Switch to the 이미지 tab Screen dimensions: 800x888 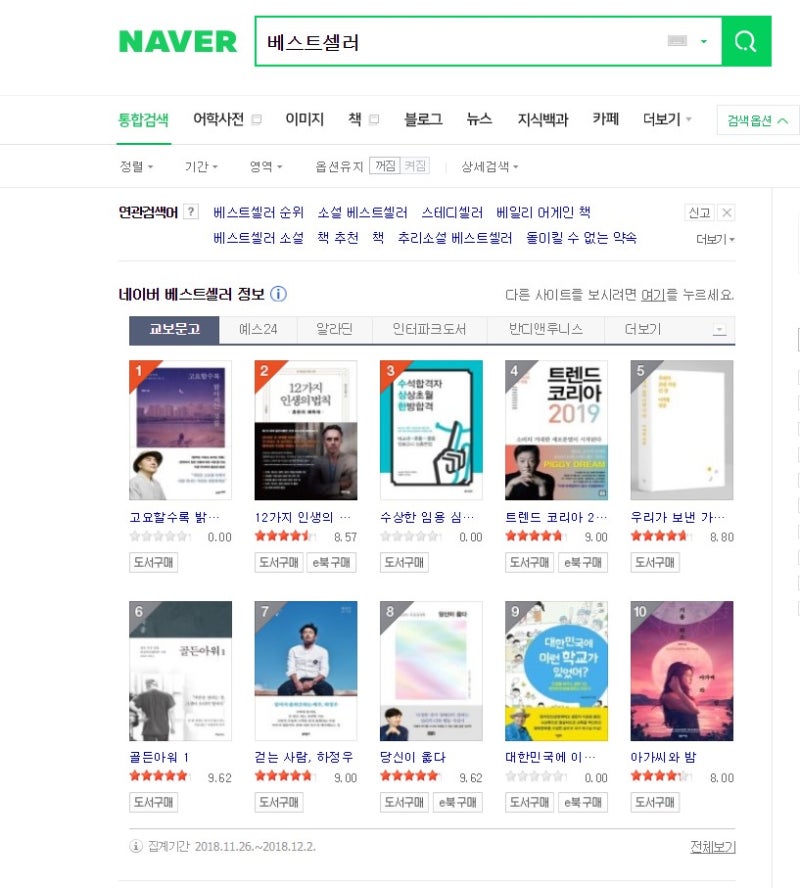(x=304, y=119)
